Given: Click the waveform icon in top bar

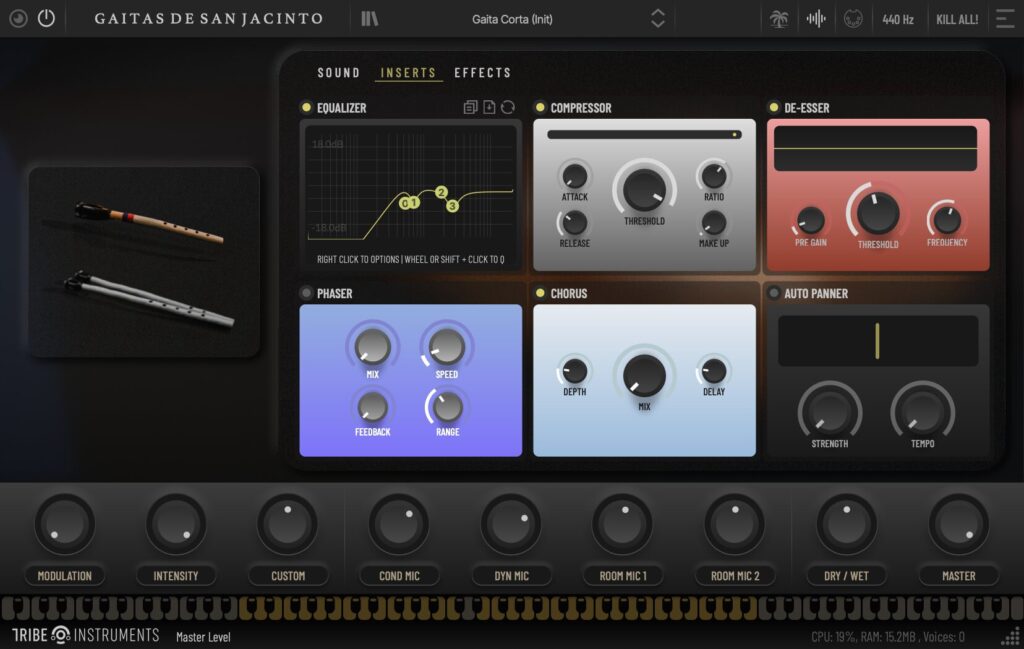Looking at the screenshot, I should click(x=816, y=19).
